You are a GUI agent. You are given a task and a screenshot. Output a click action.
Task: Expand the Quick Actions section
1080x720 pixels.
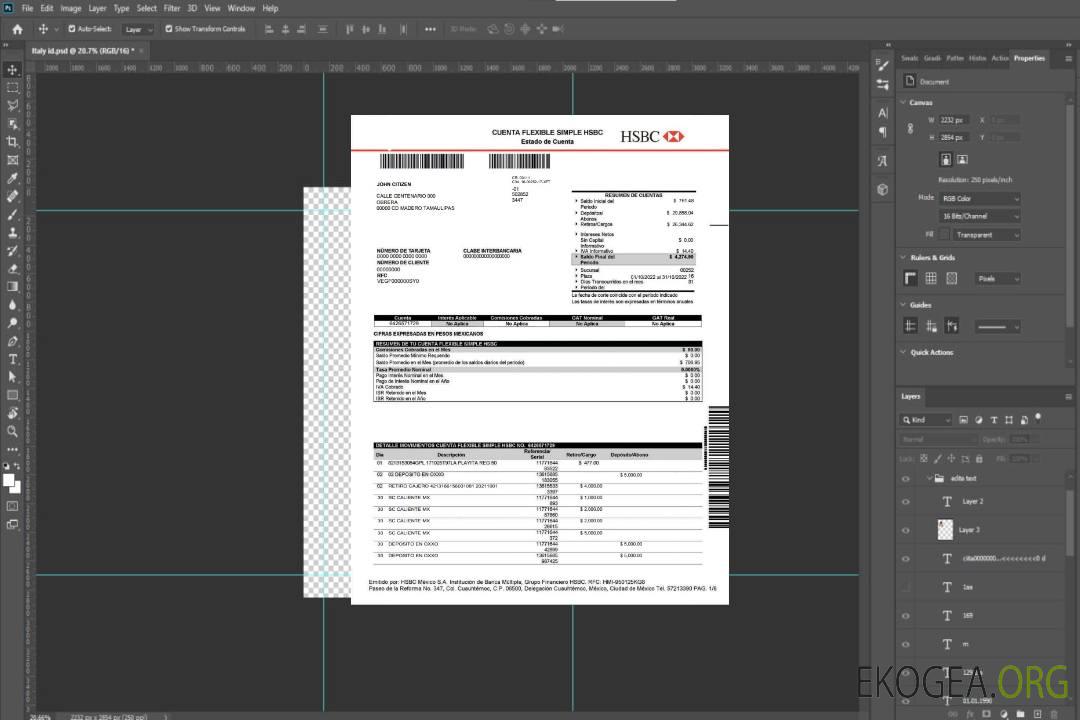coord(903,352)
